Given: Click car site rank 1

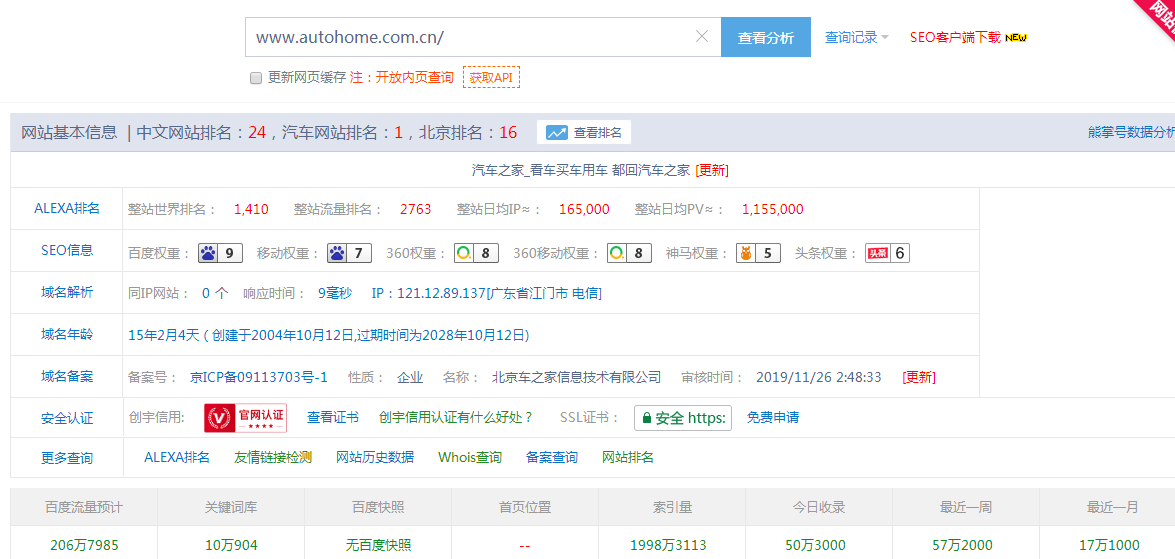Looking at the screenshot, I should pyautogui.click(x=399, y=133).
